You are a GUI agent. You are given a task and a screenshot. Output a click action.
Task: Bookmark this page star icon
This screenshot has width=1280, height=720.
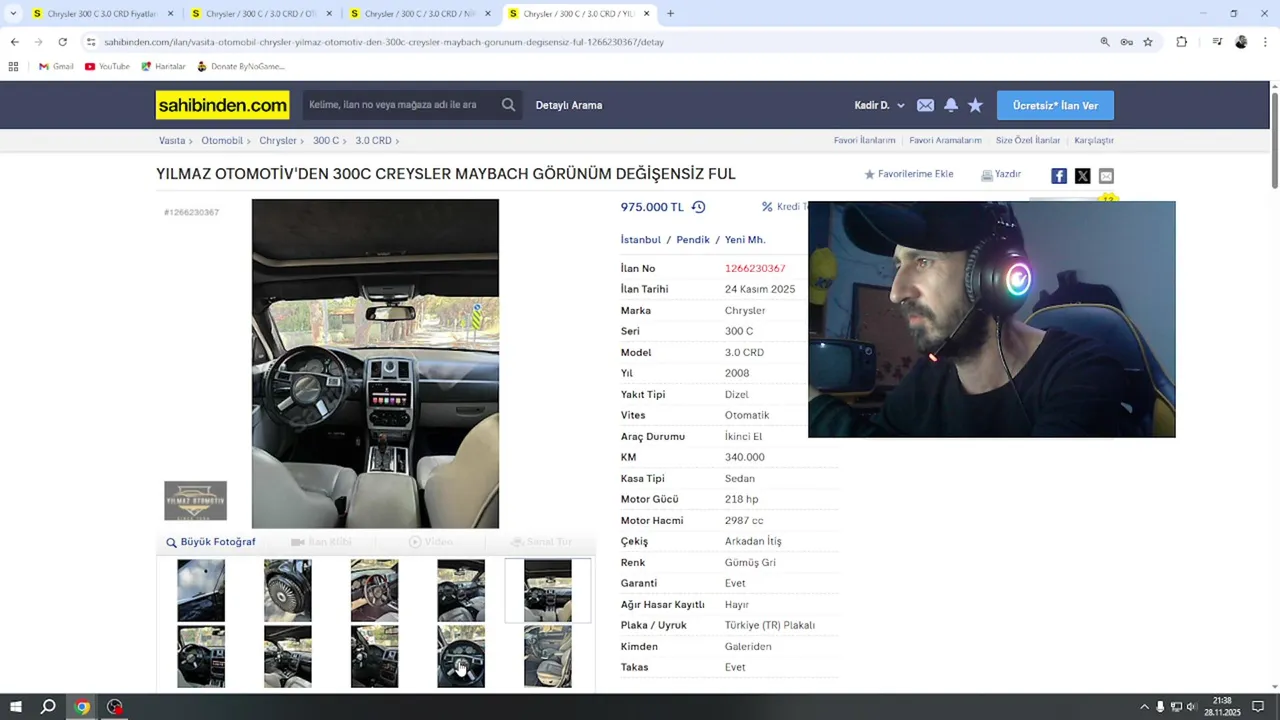(x=1148, y=42)
